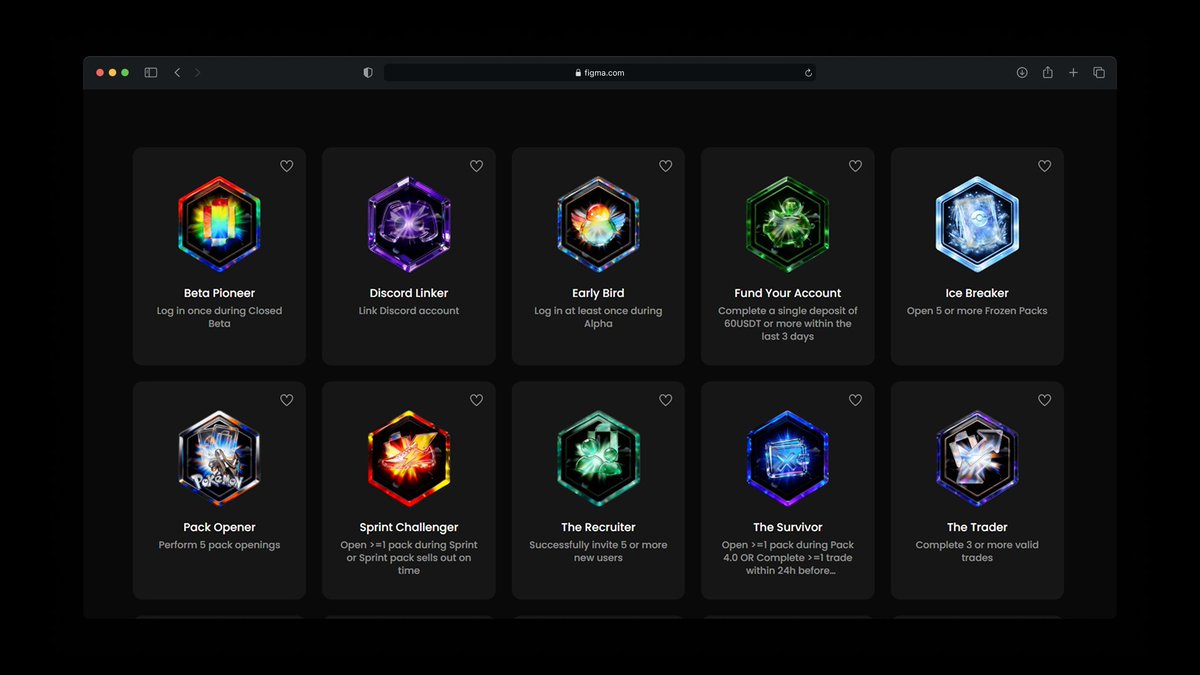Click the Beta Pioneer rainbow hexagon badge

tap(219, 224)
